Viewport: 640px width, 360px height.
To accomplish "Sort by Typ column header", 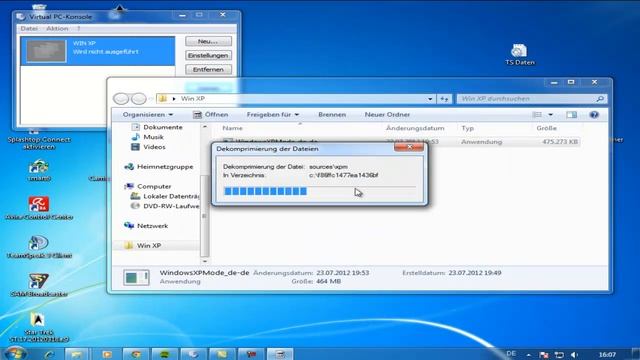I will 468,128.
